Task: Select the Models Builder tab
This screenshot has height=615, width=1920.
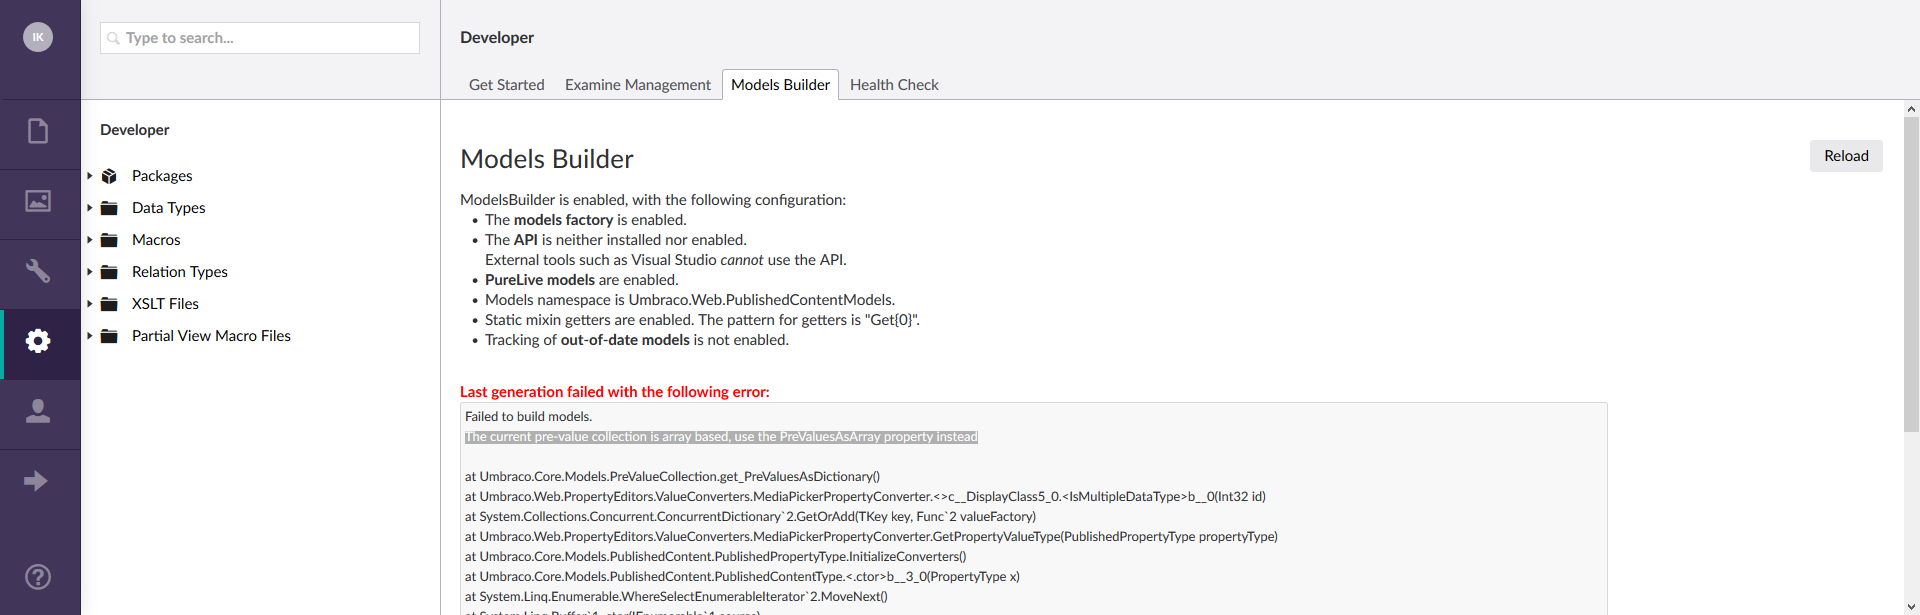Action: click(x=781, y=85)
